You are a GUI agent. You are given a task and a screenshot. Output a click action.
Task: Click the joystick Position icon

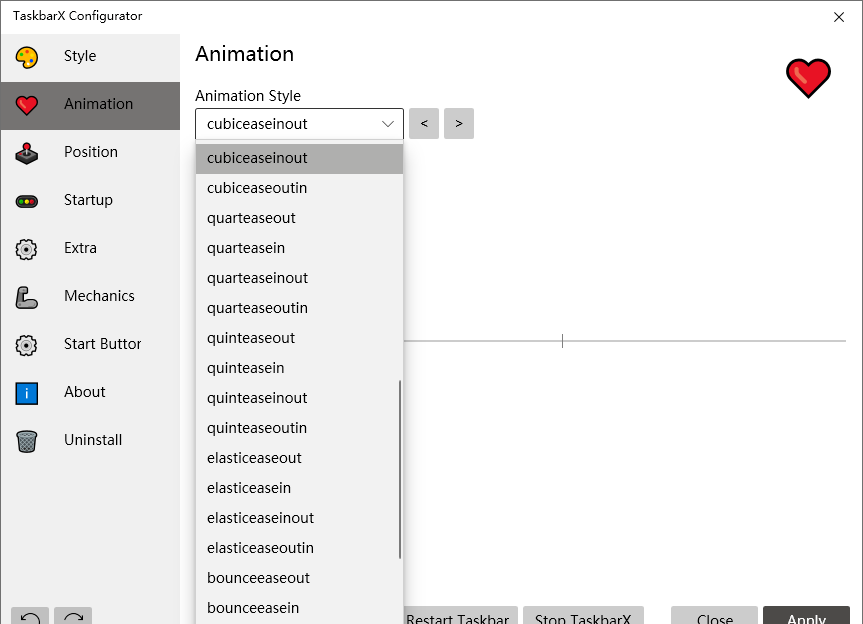[26, 153]
